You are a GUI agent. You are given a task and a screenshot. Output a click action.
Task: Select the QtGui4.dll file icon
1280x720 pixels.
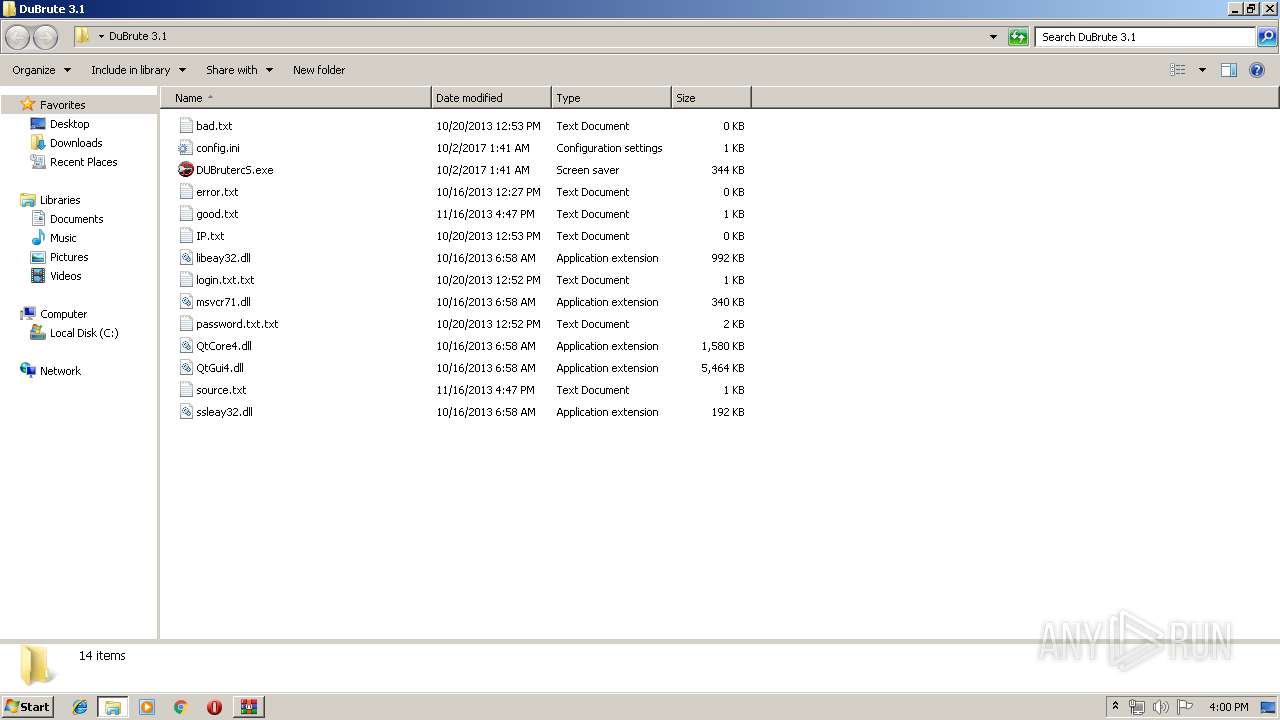point(186,368)
